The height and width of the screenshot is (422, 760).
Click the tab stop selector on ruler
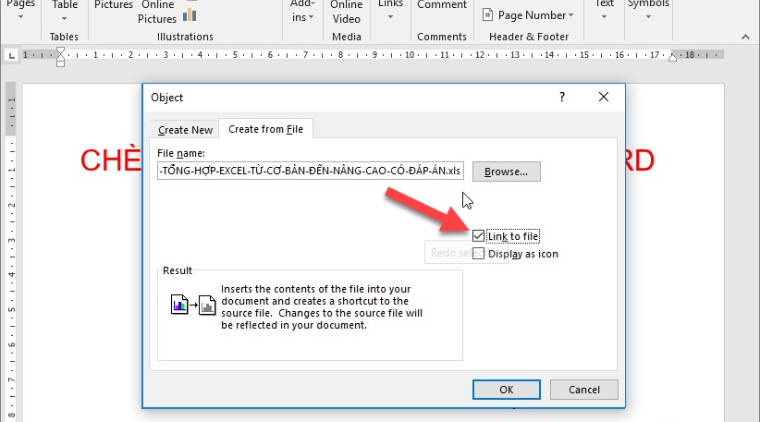click(12, 55)
